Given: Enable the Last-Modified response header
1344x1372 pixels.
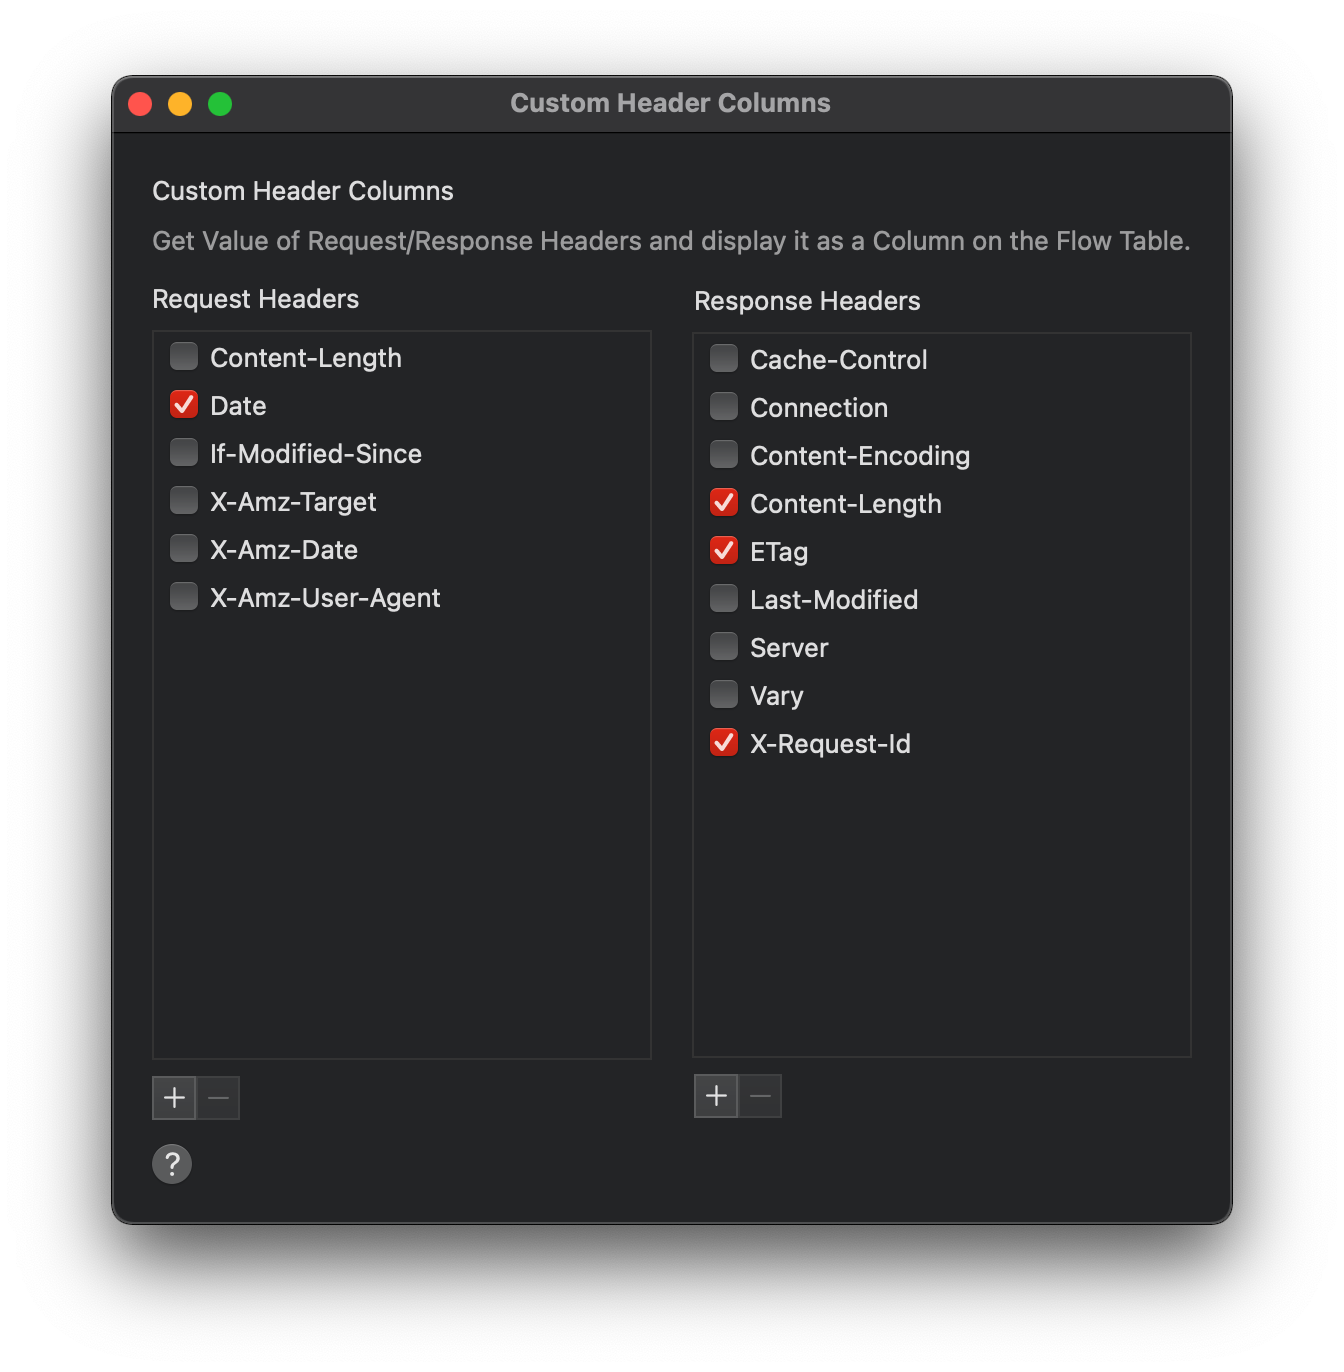Looking at the screenshot, I should [x=723, y=598].
